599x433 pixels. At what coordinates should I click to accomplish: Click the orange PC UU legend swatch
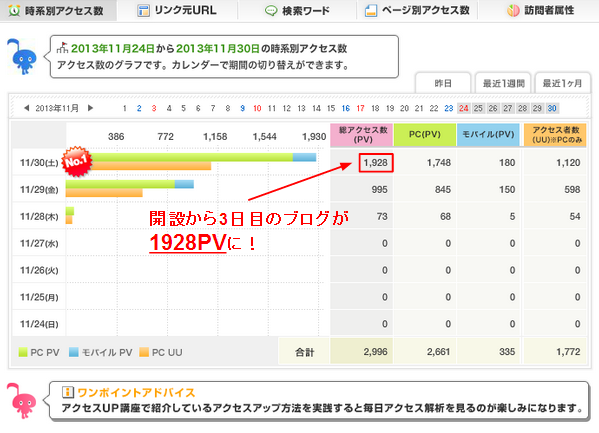coord(144,352)
